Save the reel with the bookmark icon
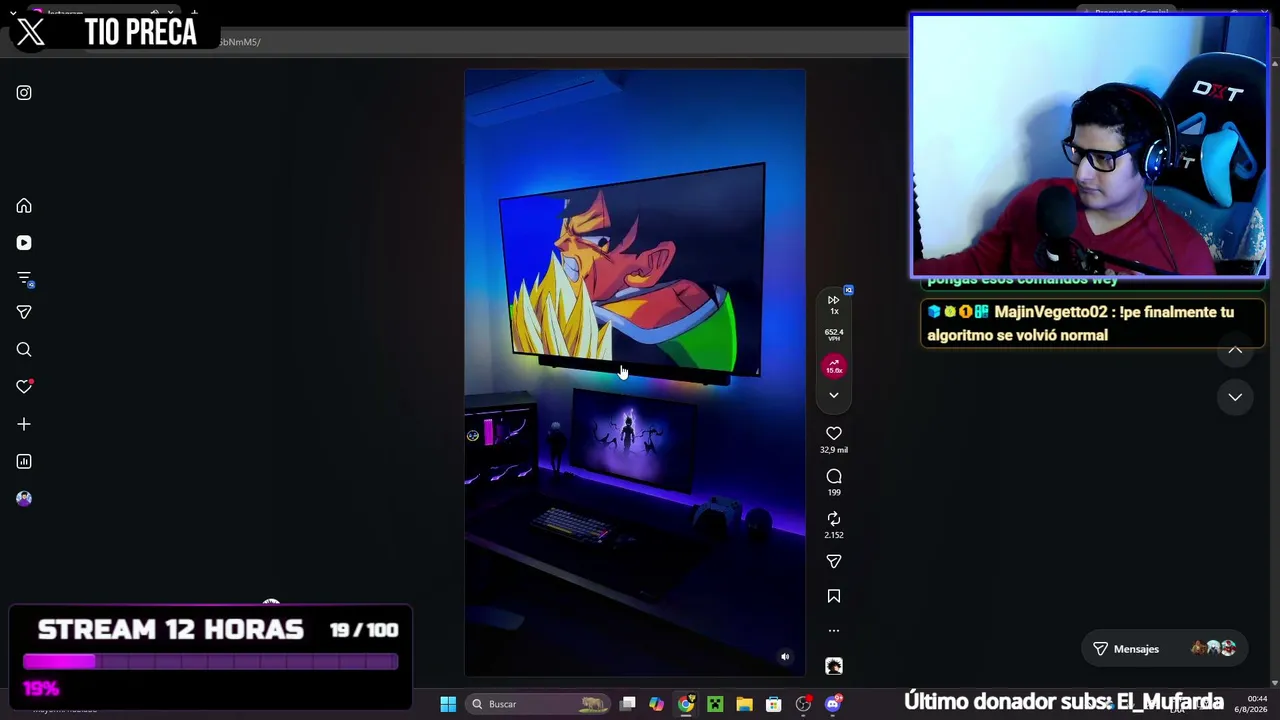1280x720 pixels. [834, 596]
